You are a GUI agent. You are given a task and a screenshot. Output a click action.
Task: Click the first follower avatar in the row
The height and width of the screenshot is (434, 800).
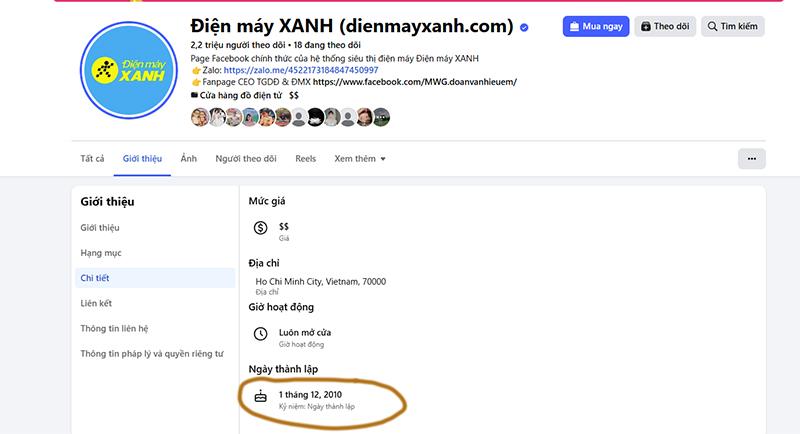coord(199,117)
